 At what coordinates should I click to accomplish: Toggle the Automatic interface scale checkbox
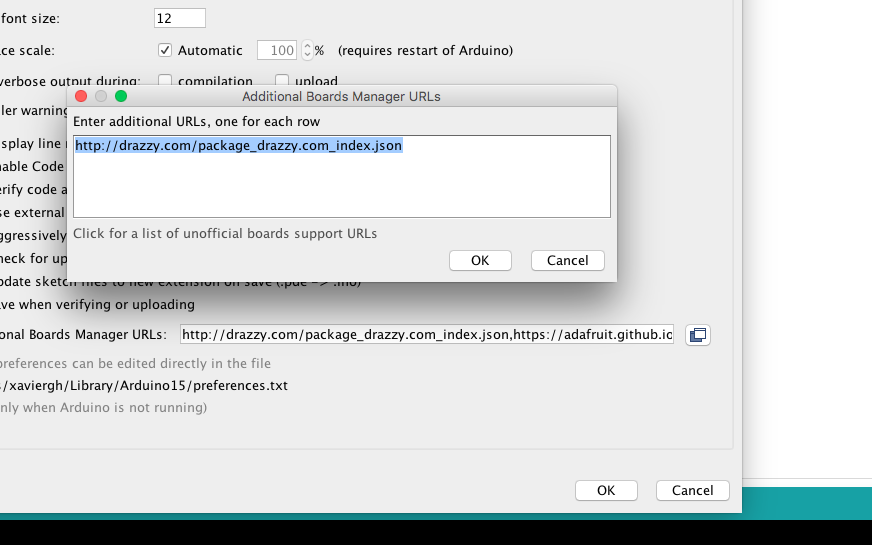tap(165, 50)
